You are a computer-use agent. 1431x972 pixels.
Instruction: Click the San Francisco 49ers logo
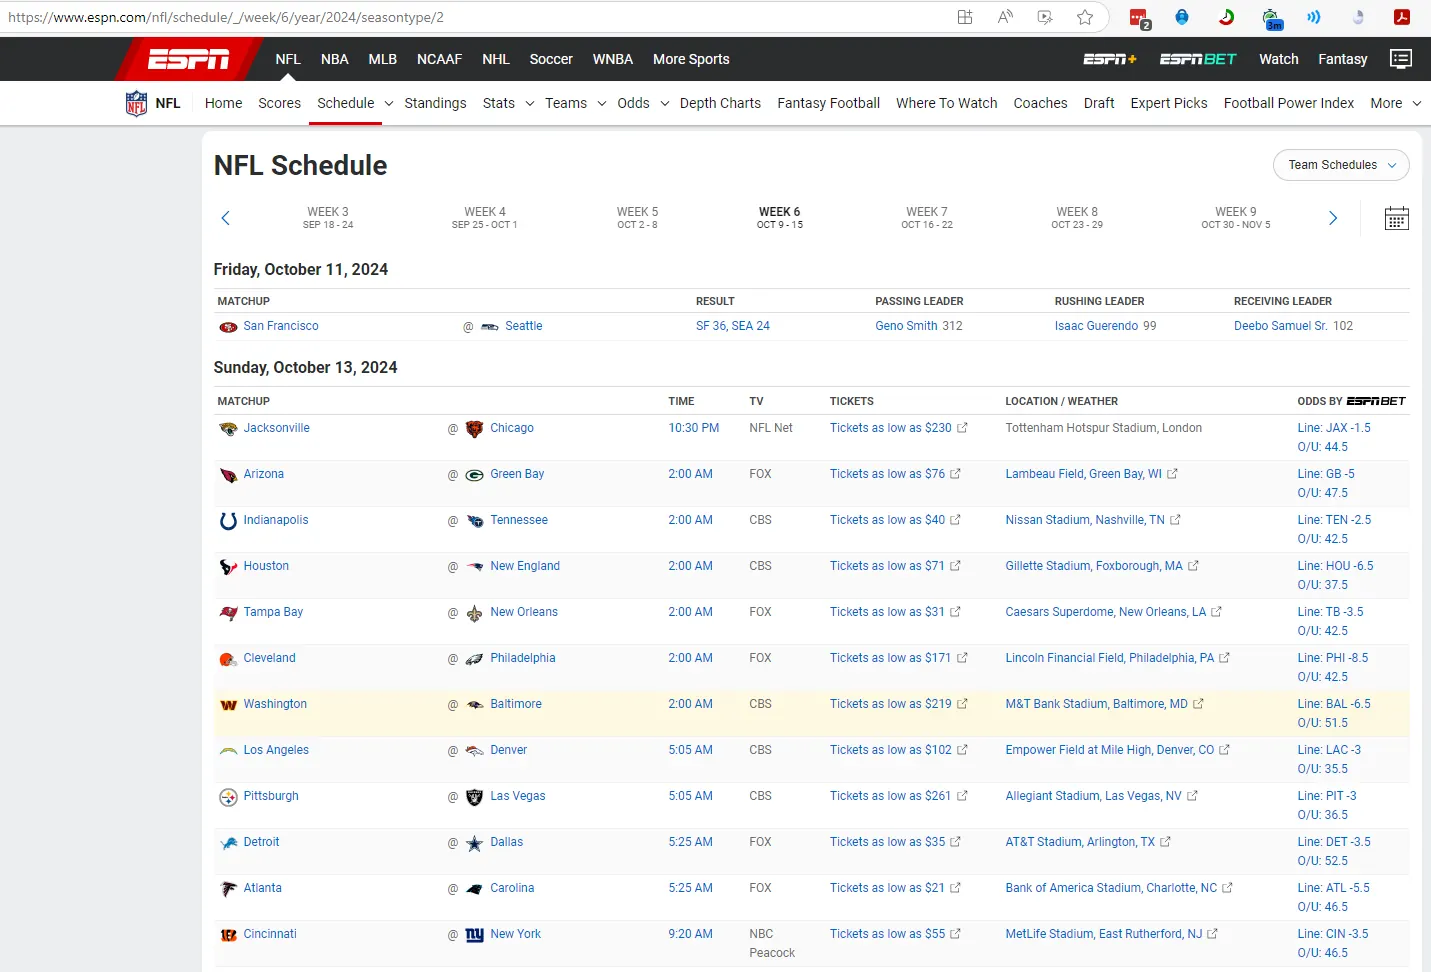pyautogui.click(x=228, y=327)
